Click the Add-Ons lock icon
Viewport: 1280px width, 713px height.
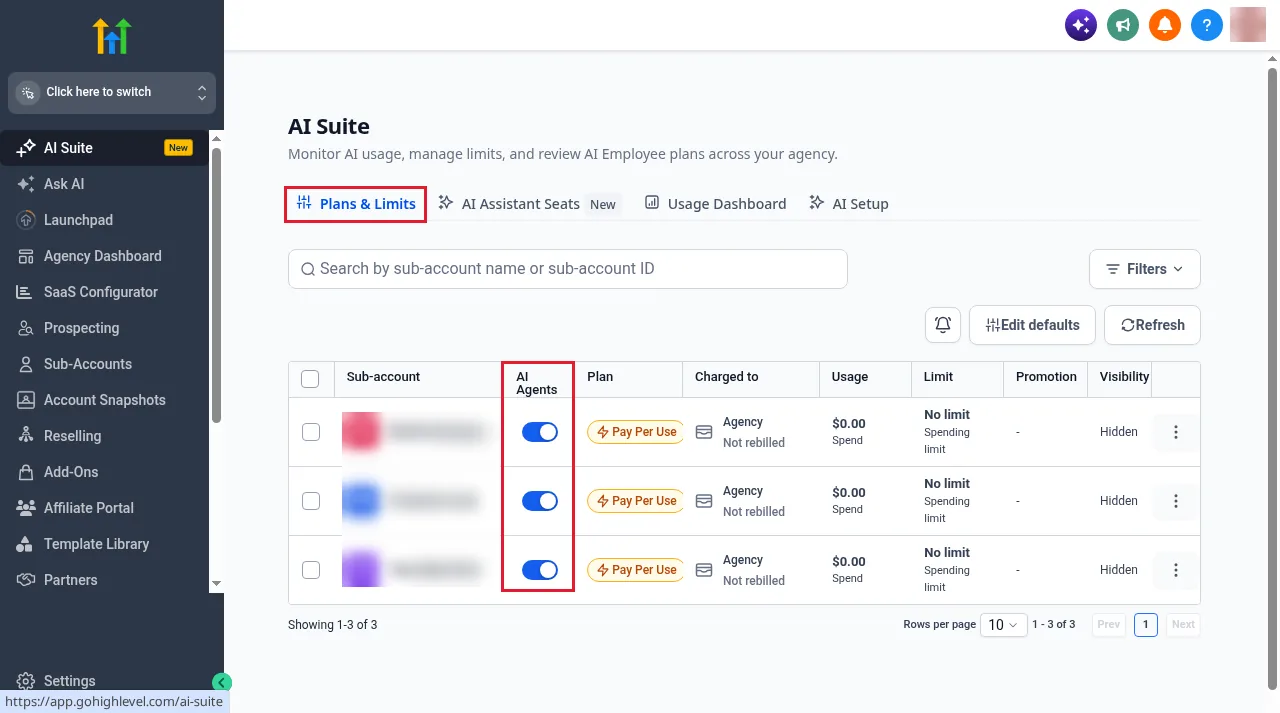point(26,472)
